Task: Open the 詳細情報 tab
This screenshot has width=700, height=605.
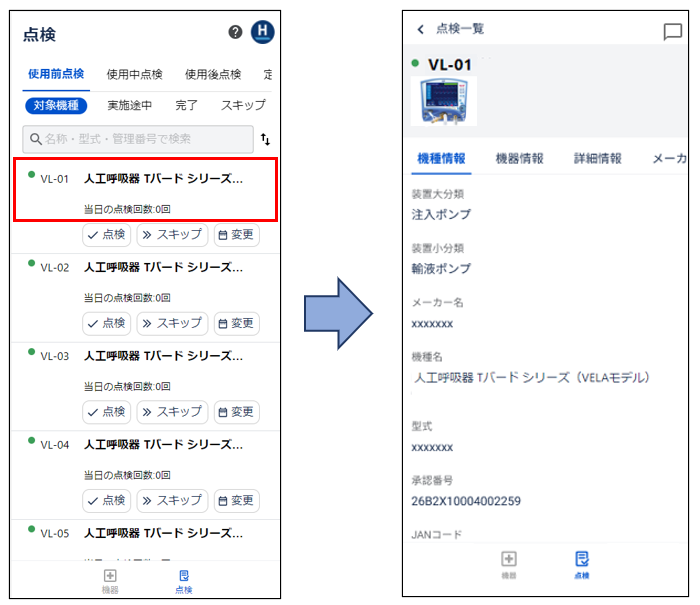Action: pos(597,159)
